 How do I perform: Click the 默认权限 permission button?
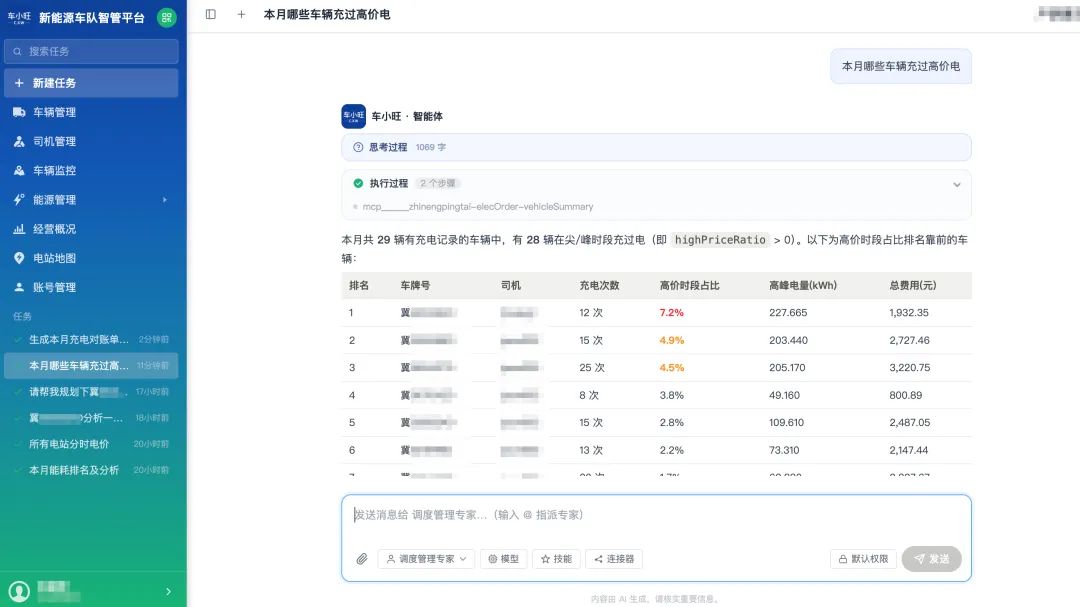[x=864, y=559]
